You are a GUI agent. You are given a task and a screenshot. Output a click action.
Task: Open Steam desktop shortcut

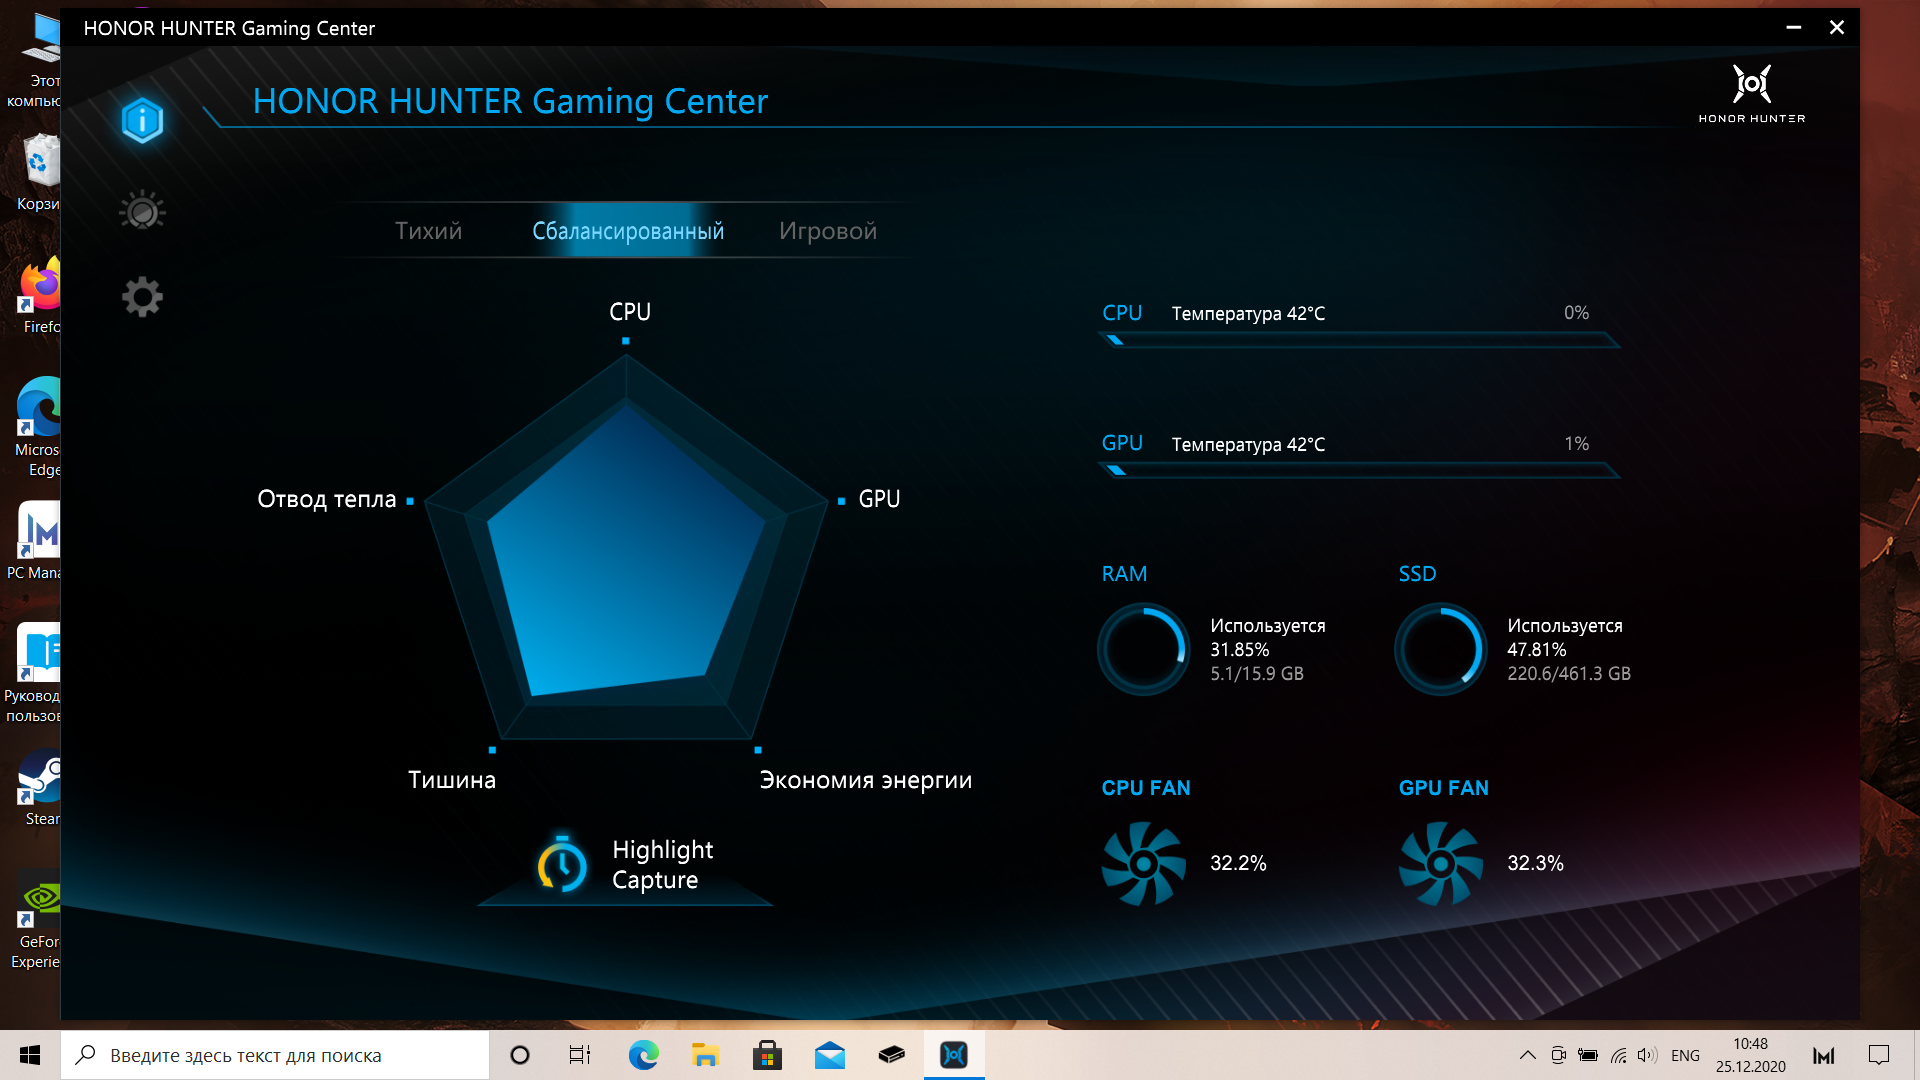pos(40,788)
